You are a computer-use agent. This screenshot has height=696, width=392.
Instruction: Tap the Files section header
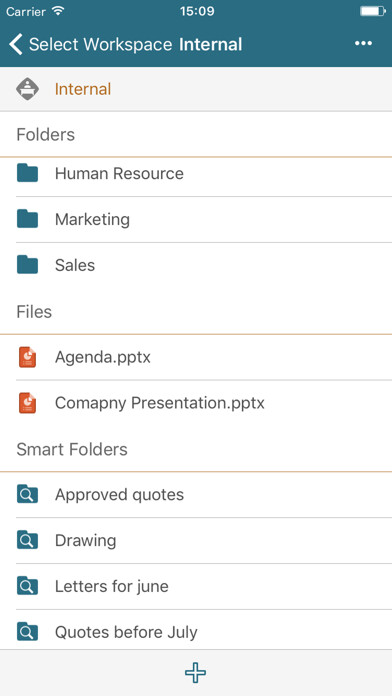click(x=34, y=312)
